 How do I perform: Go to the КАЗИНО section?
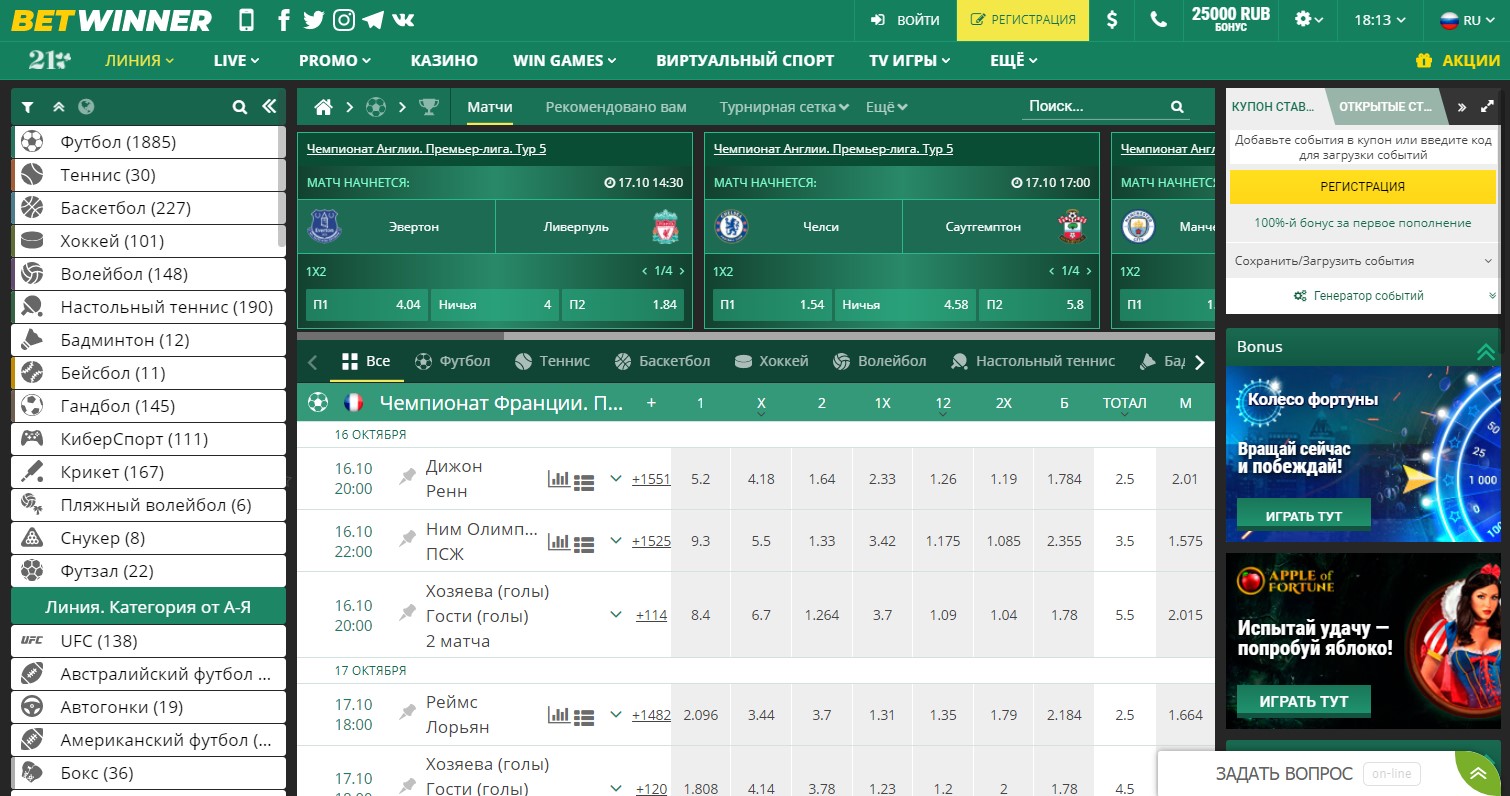tap(444, 60)
